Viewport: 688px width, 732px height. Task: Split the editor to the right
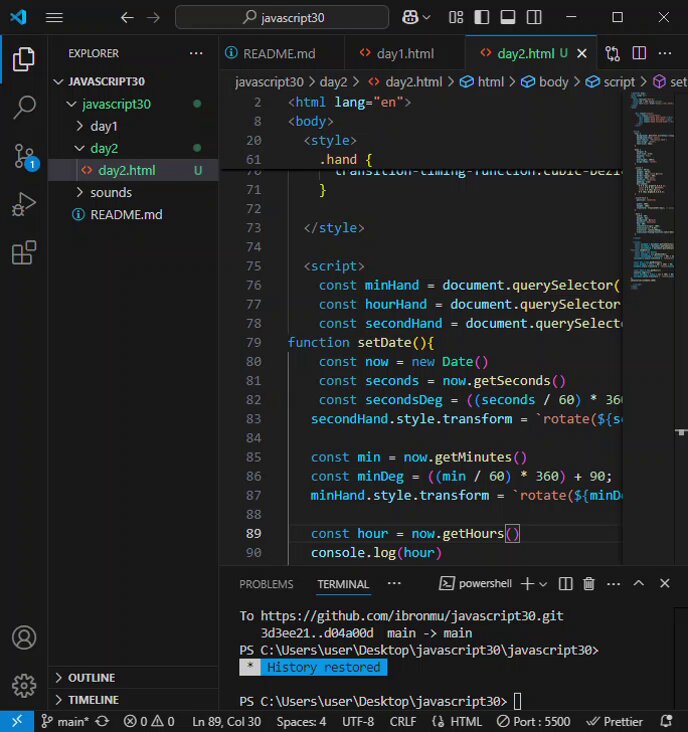tap(639, 53)
